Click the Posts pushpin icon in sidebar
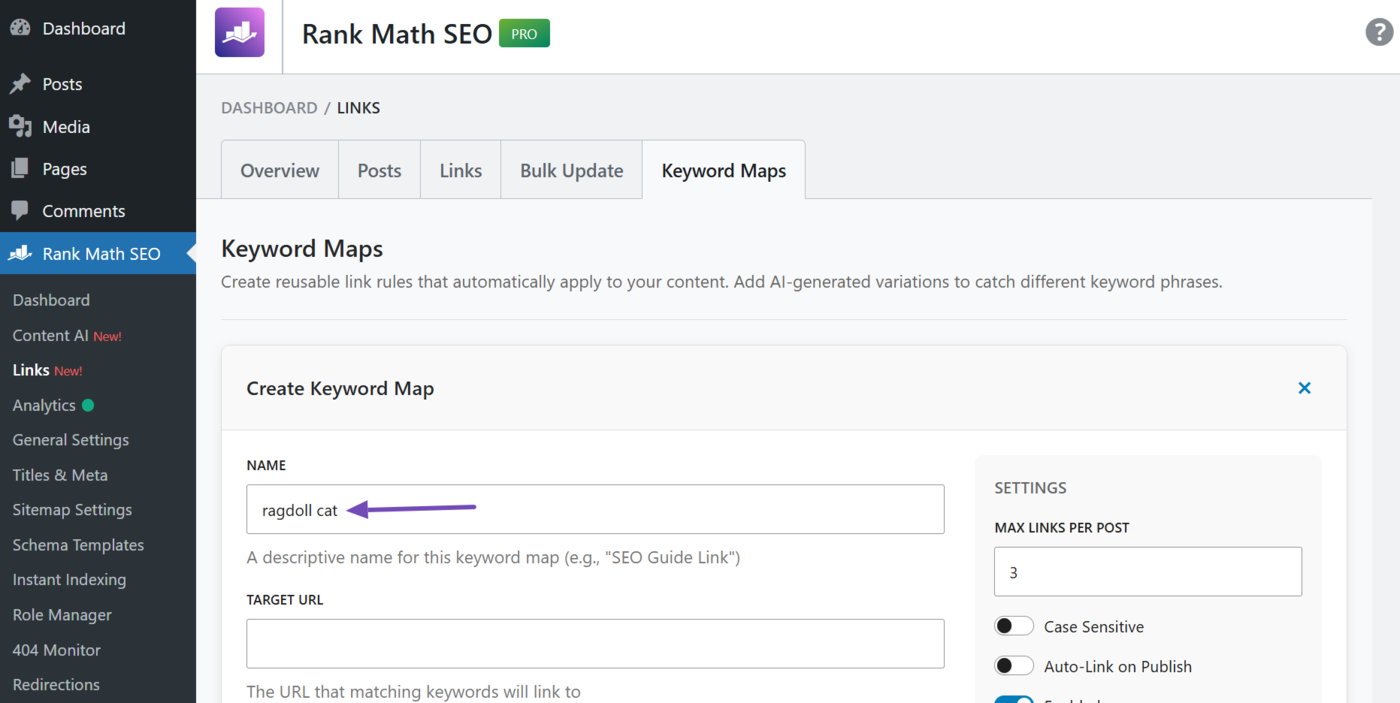This screenshot has width=1400, height=703. (20, 84)
